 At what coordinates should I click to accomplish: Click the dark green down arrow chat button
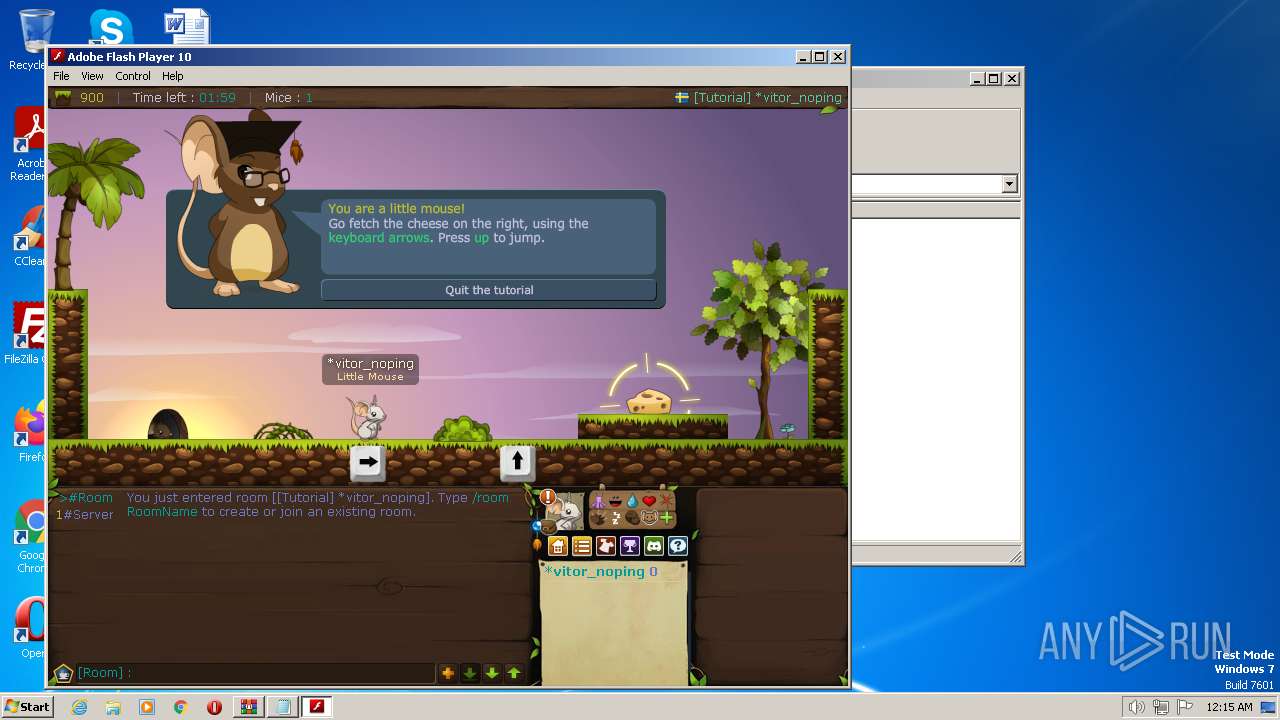coord(469,673)
